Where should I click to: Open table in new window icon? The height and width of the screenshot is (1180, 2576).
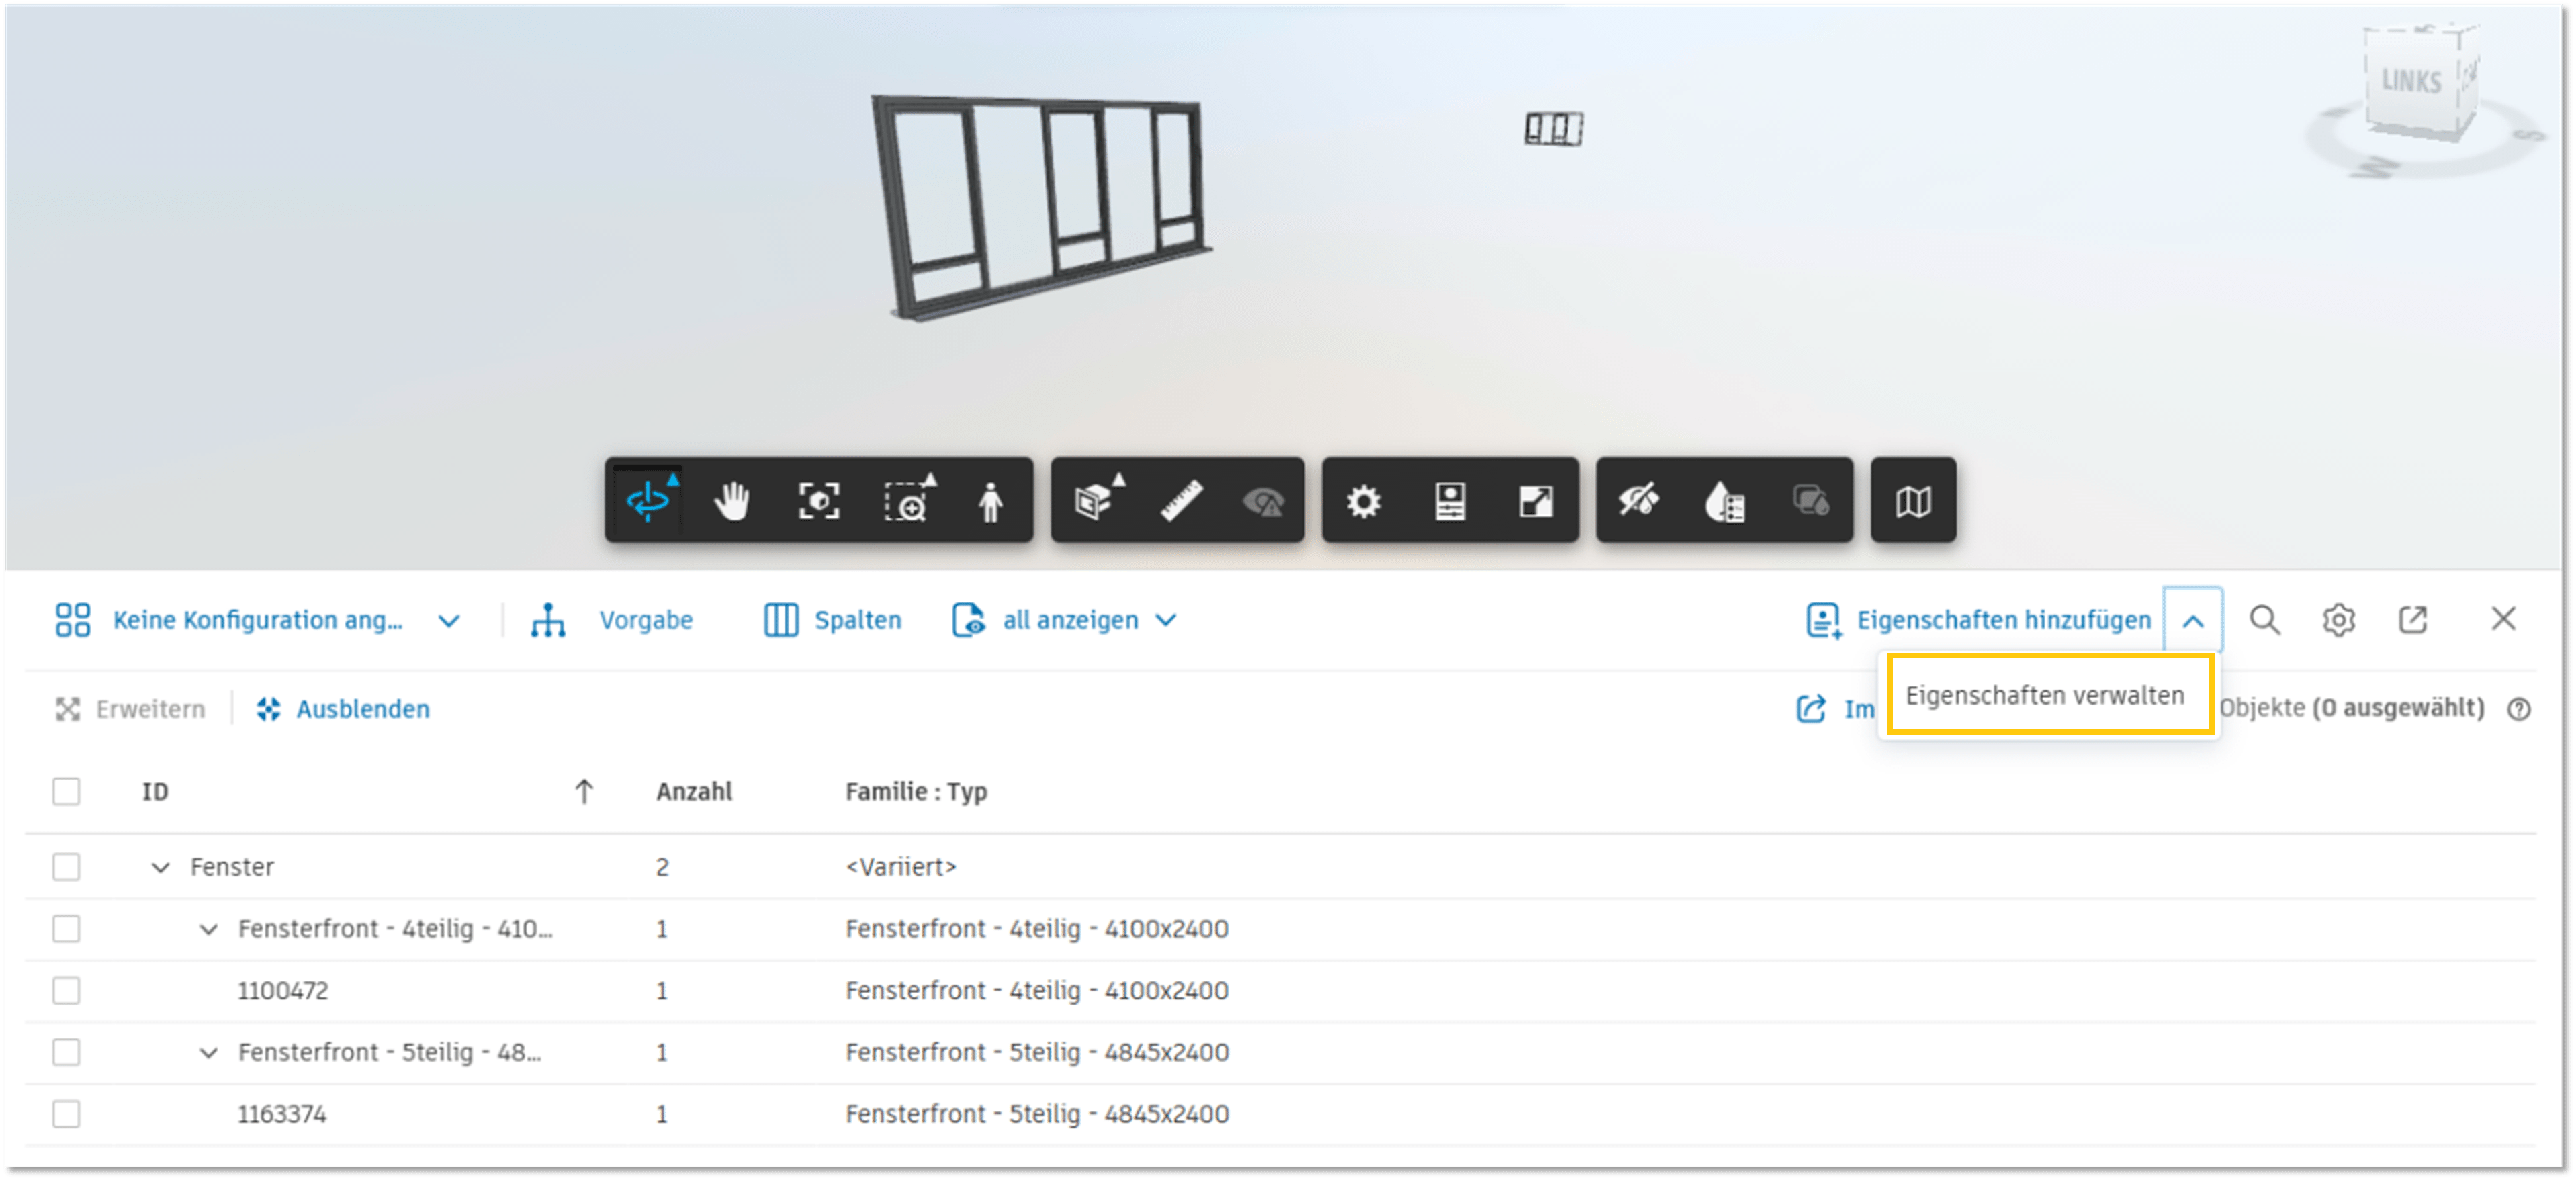point(2412,620)
